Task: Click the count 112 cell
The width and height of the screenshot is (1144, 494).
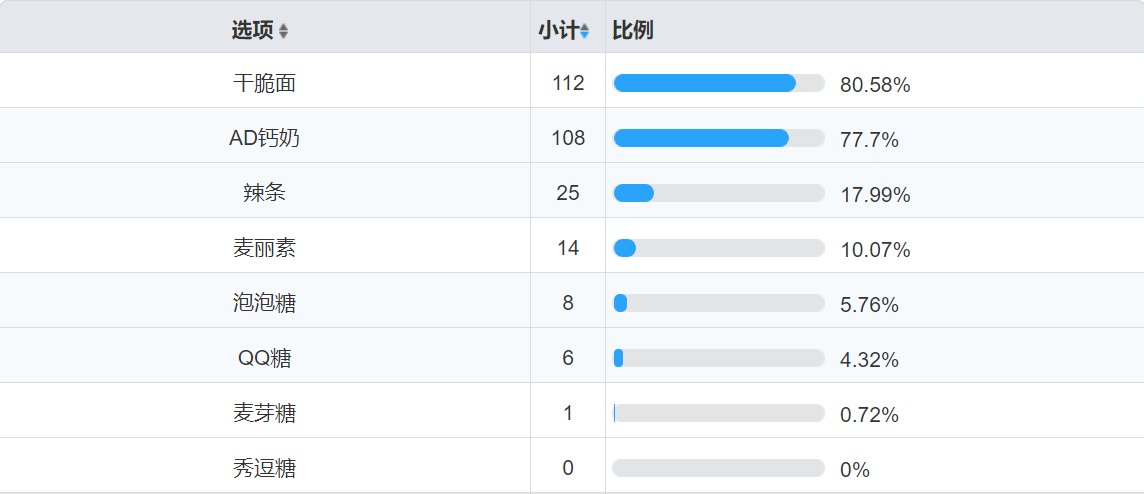Action: [568, 83]
